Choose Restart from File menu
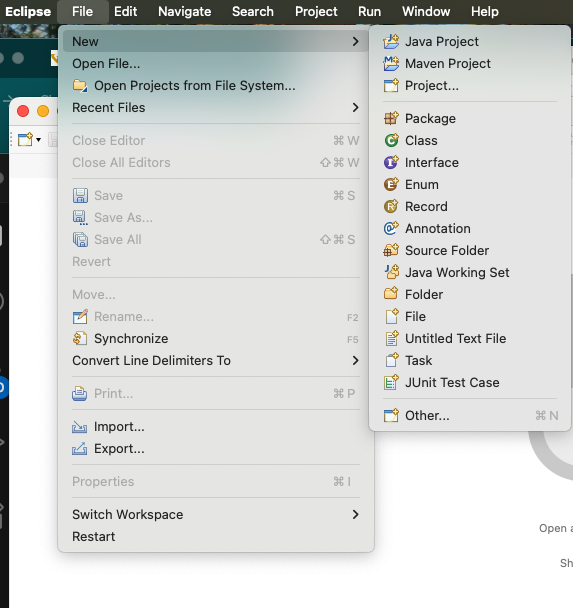 215,537
